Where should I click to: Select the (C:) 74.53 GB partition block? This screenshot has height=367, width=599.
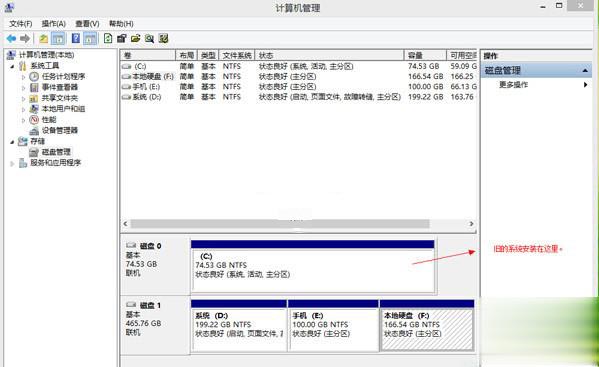pos(312,266)
